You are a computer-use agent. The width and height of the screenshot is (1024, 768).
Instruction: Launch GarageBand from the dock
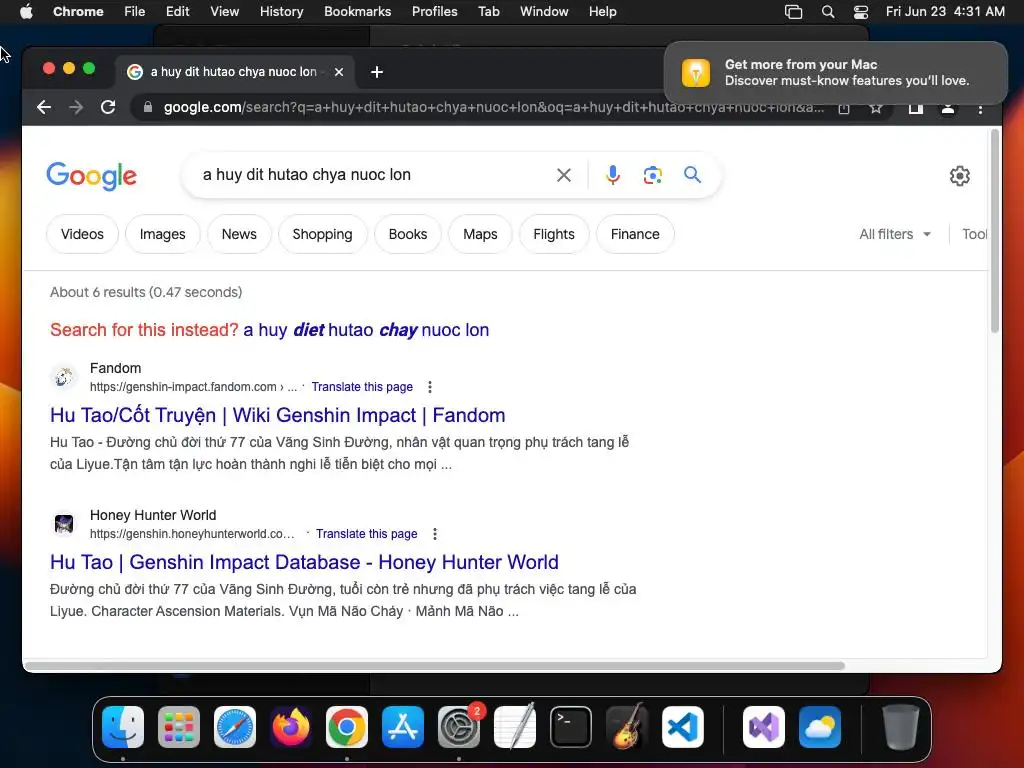[x=627, y=727]
